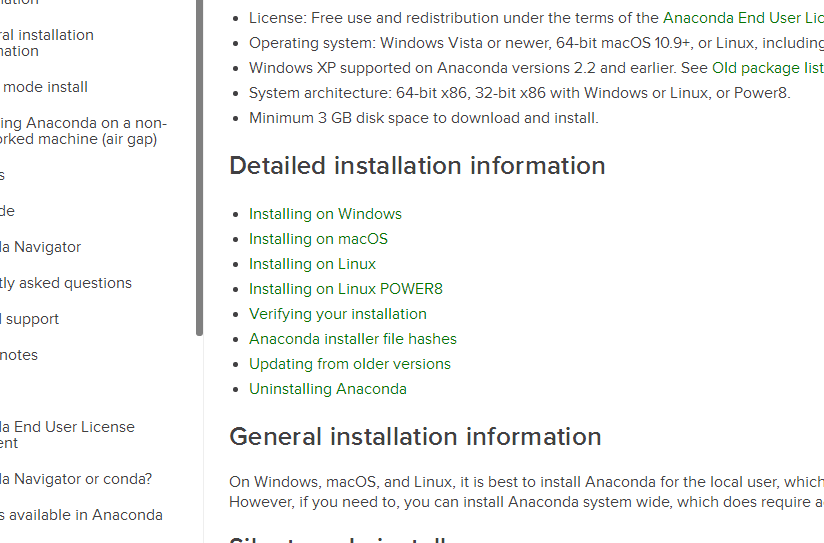Open Anaconda installer file hashes link
824x543 pixels.
353,339
